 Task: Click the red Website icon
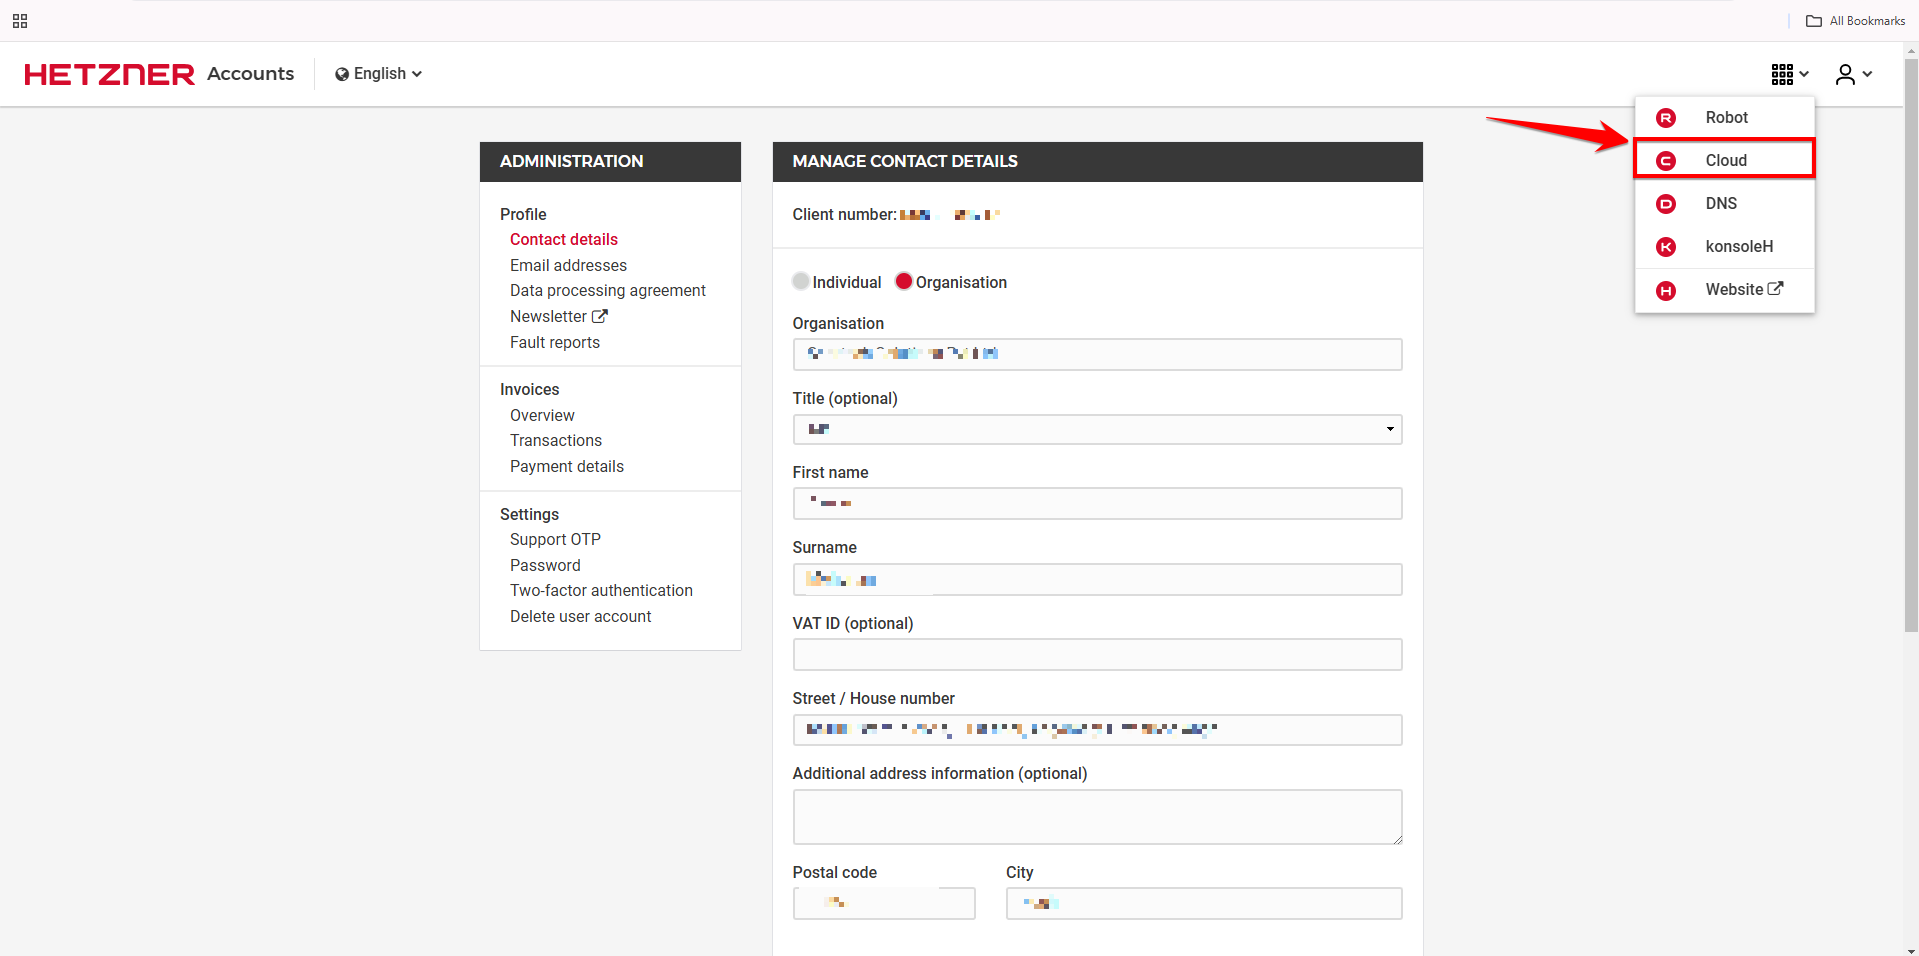pyautogui.click(x=1665, y=290)
